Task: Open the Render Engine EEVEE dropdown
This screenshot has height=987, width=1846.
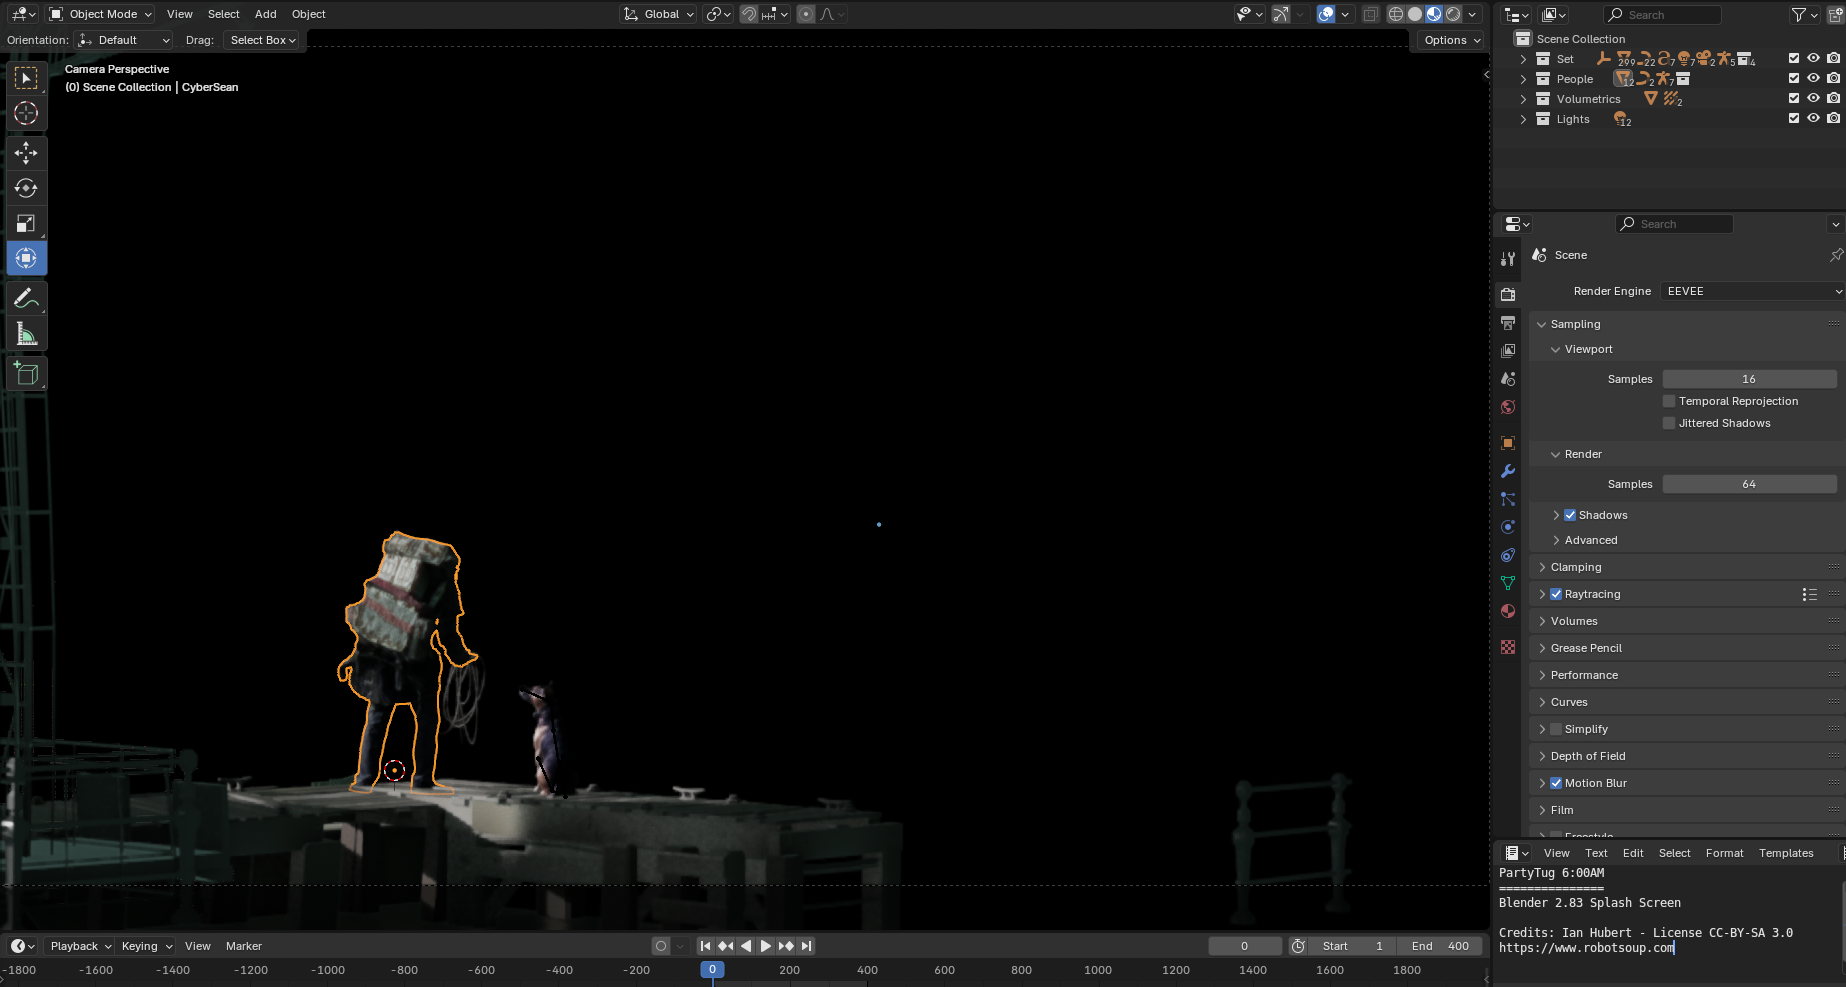Action: pyautogui.click(x=1752, y=291)
